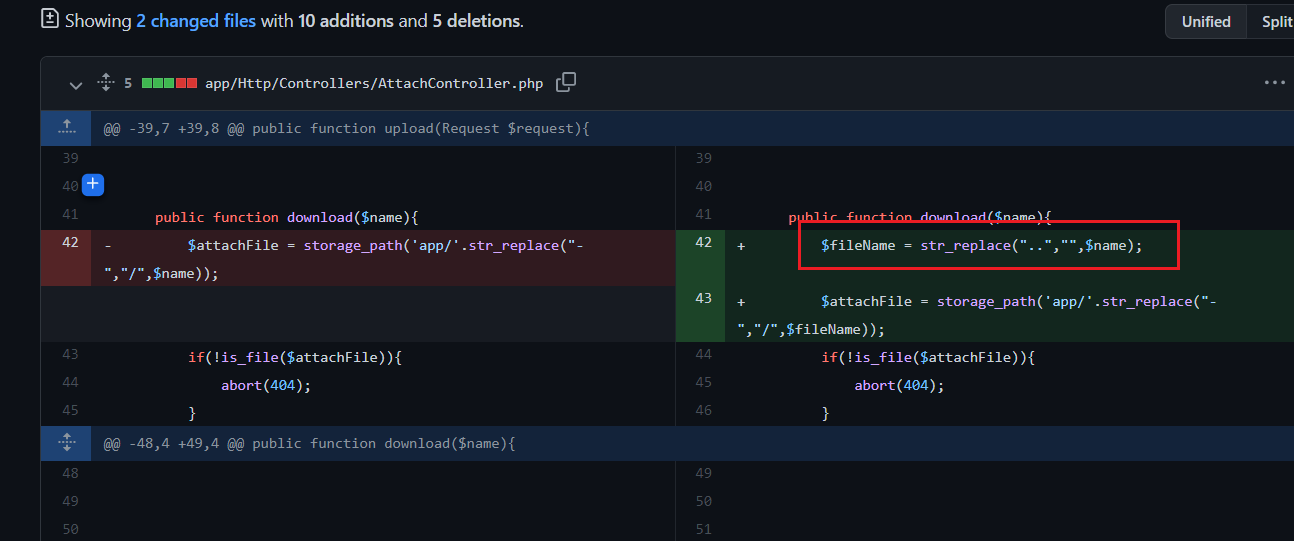Click the @@ -48,4 +49,4 hunk header
Viewport: 1294px width, 541px height.
[309, 442]
